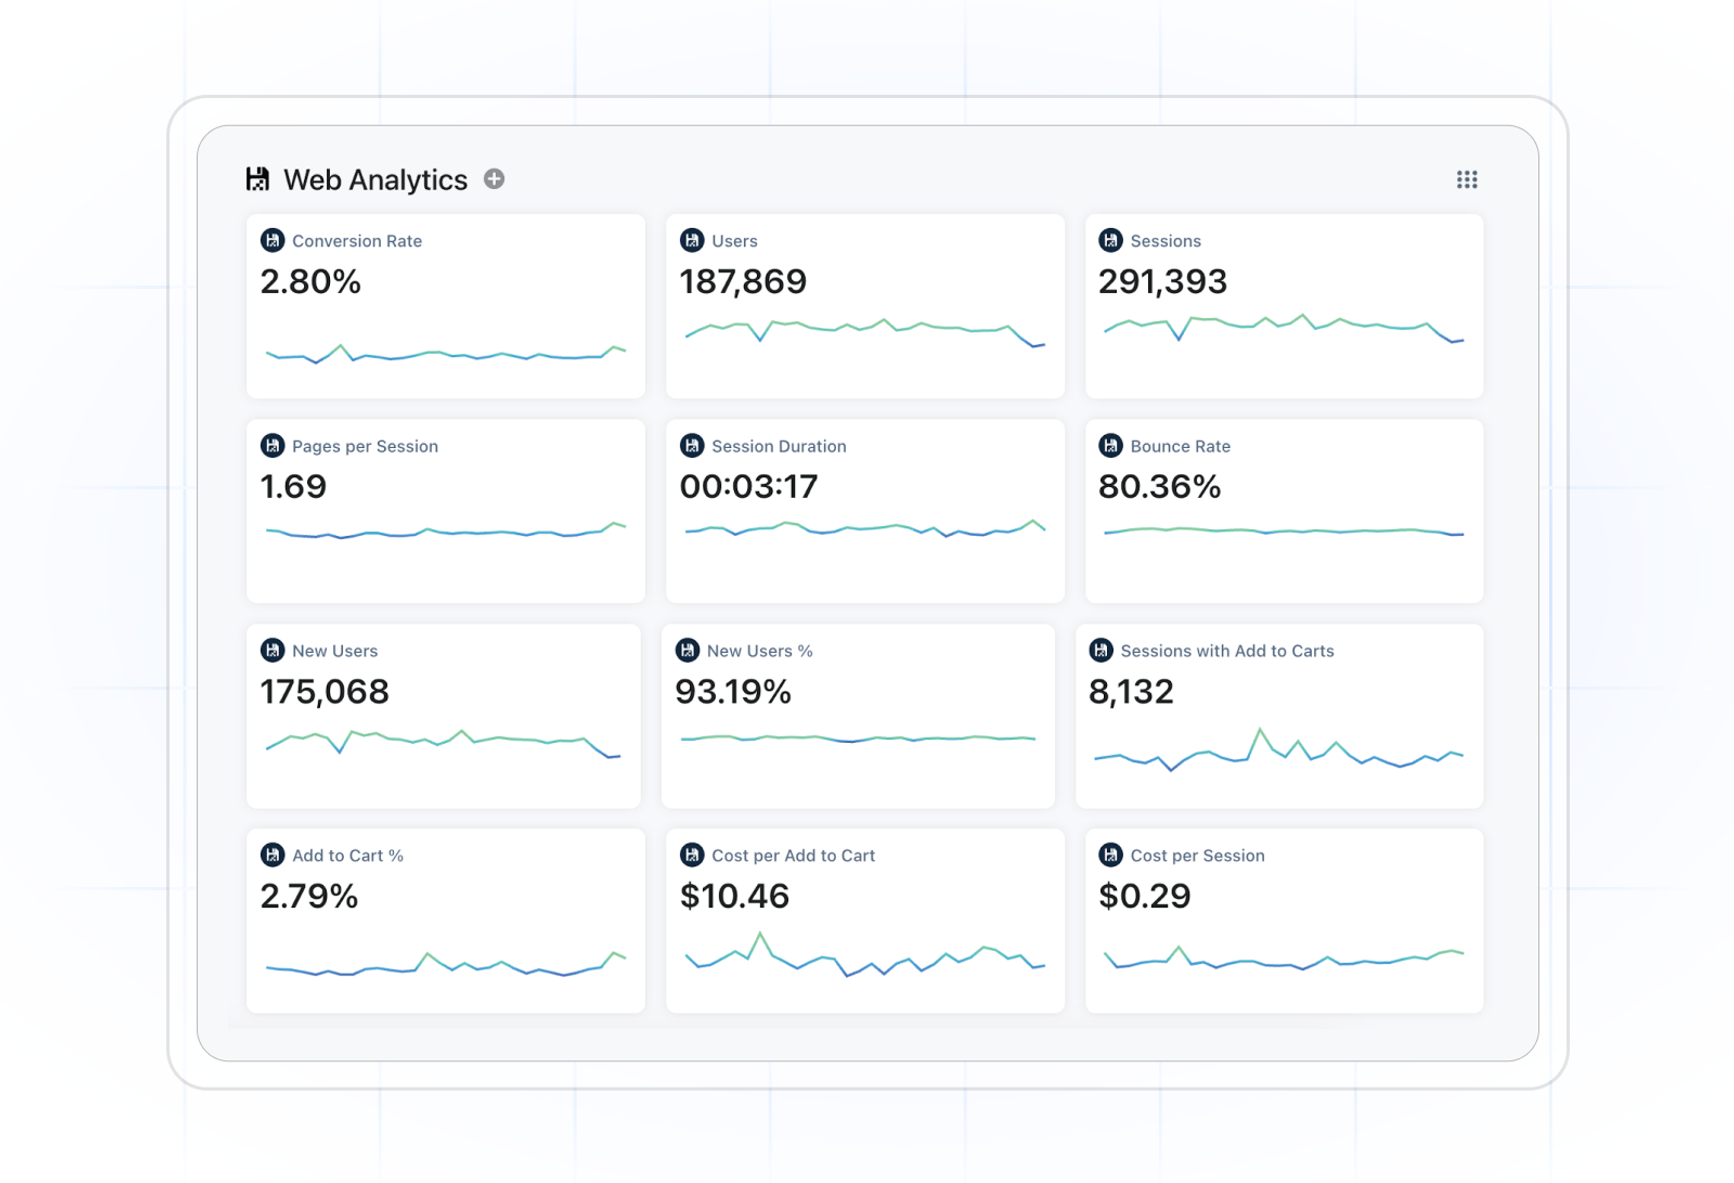Click the Bounce Rate label
This screenshot has height=1183, width=1734.
pyautogui.click(x=1180, y=446)
